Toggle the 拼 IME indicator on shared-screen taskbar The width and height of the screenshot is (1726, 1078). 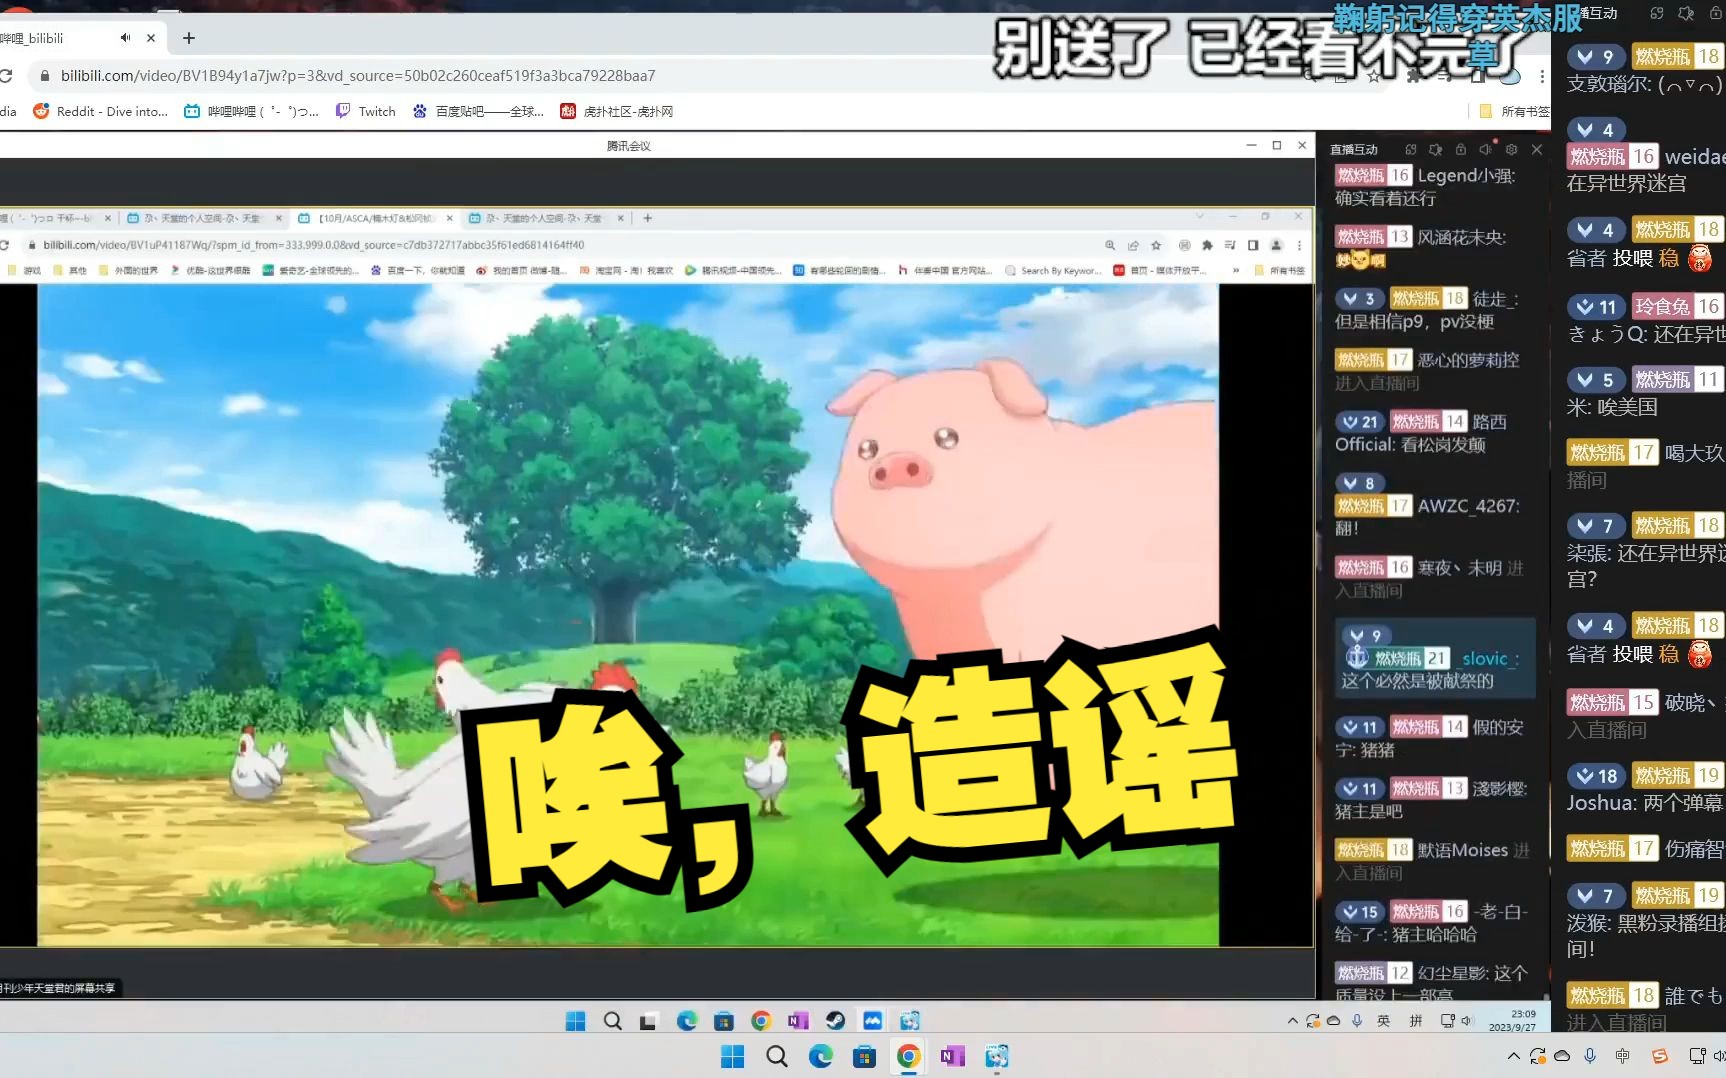1416,1021
